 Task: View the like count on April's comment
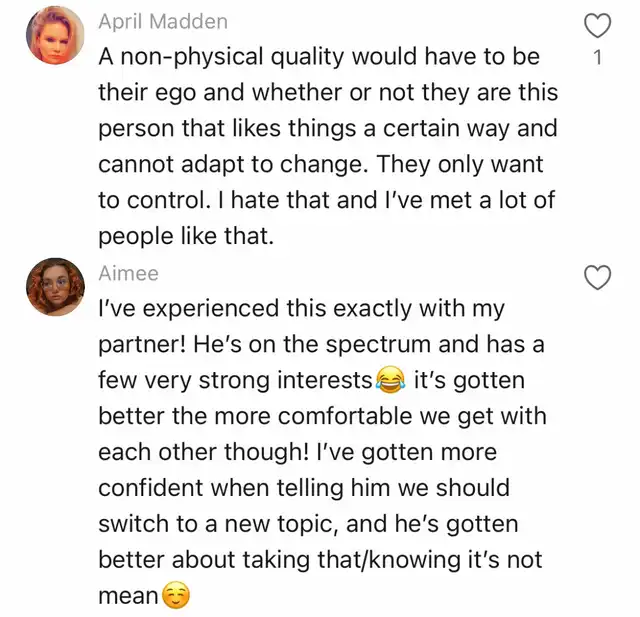point(597,57)
